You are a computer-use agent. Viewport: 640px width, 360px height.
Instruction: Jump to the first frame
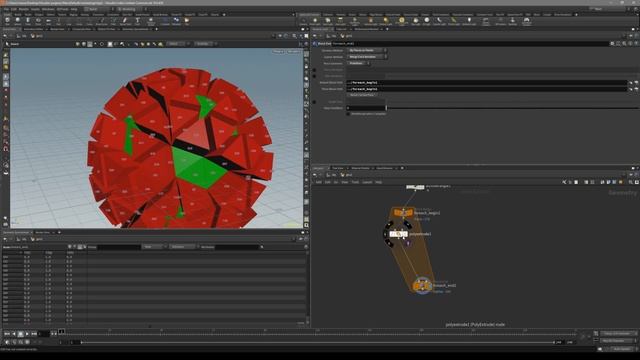tap(7, 334)
